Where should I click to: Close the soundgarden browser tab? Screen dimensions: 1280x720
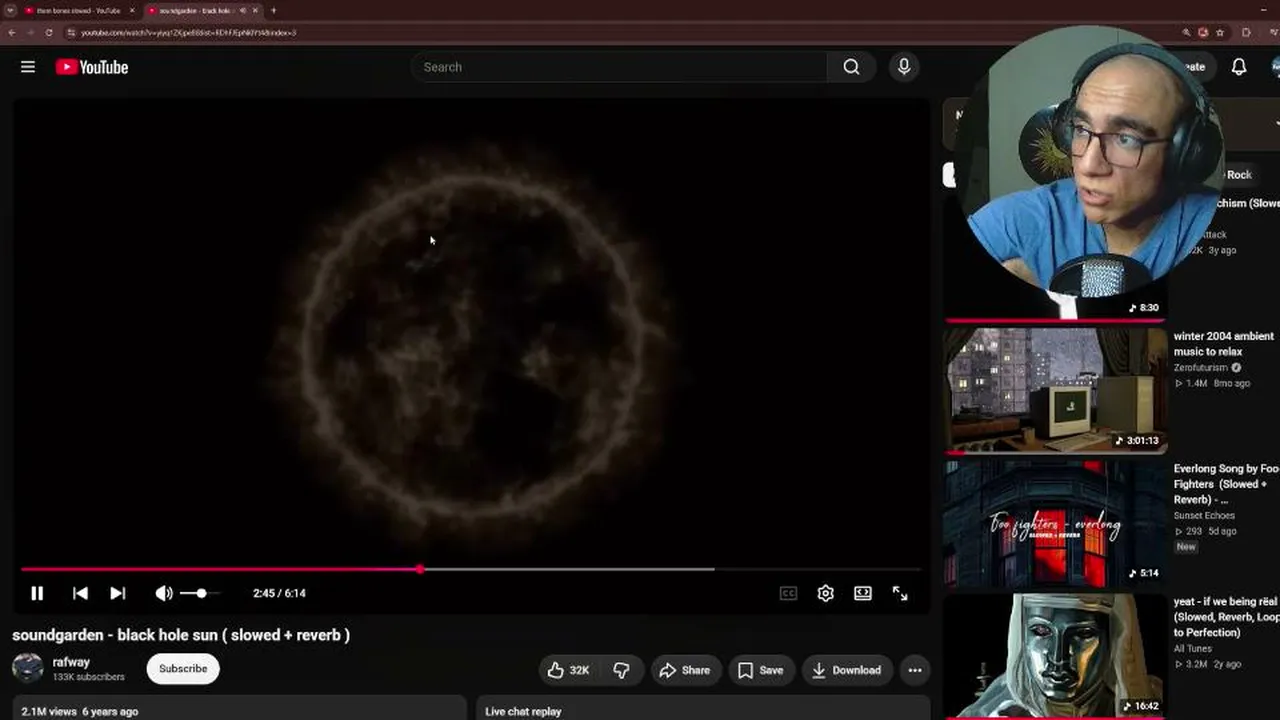(x=255, y=10)
